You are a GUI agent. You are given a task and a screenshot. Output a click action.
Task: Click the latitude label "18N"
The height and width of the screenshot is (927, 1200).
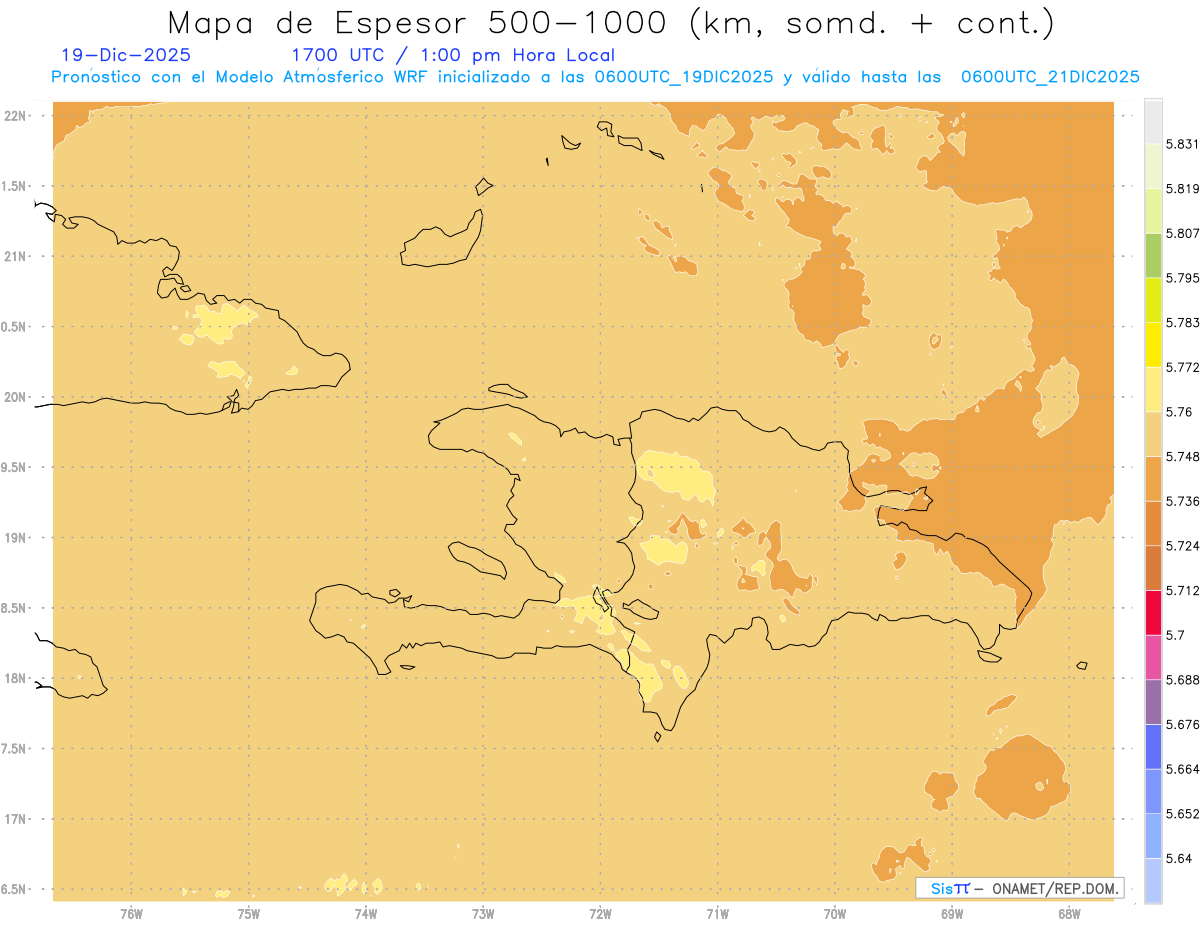click(14, 678)
